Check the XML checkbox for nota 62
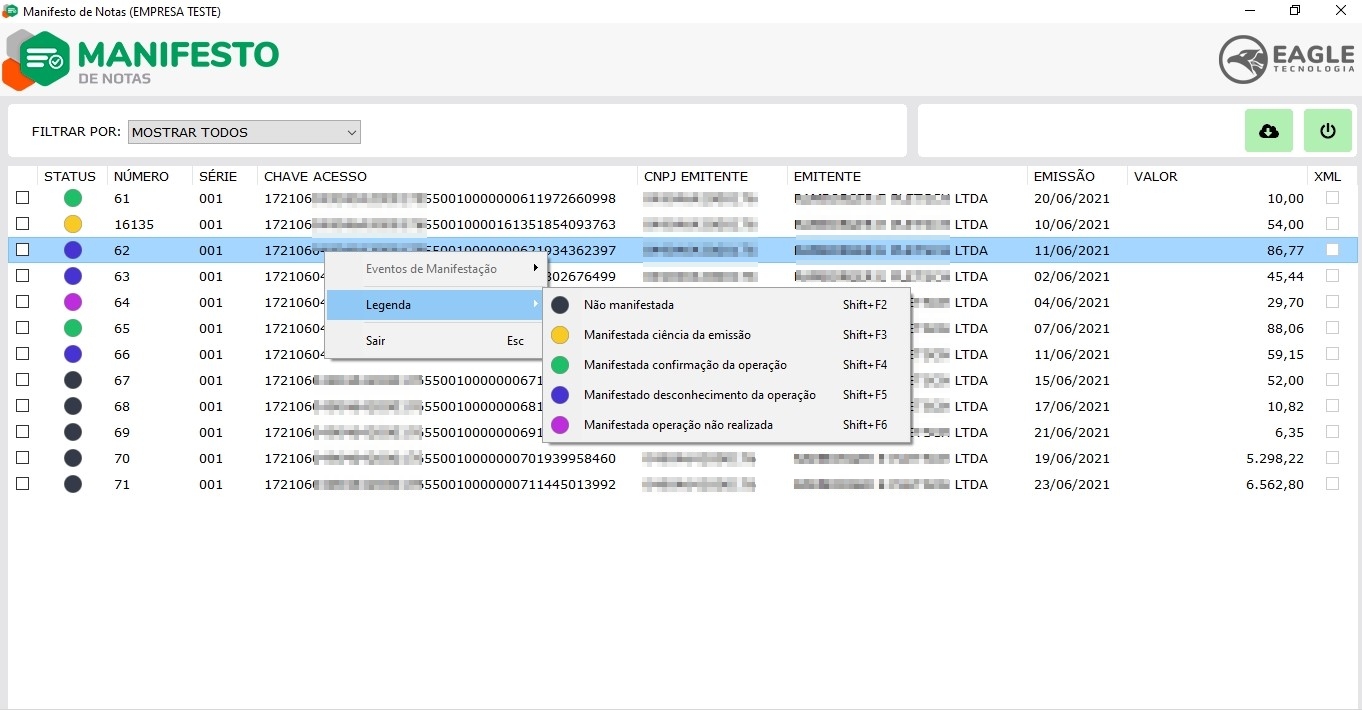Viewport: 1362px width, 710px height. (1332, 250)
